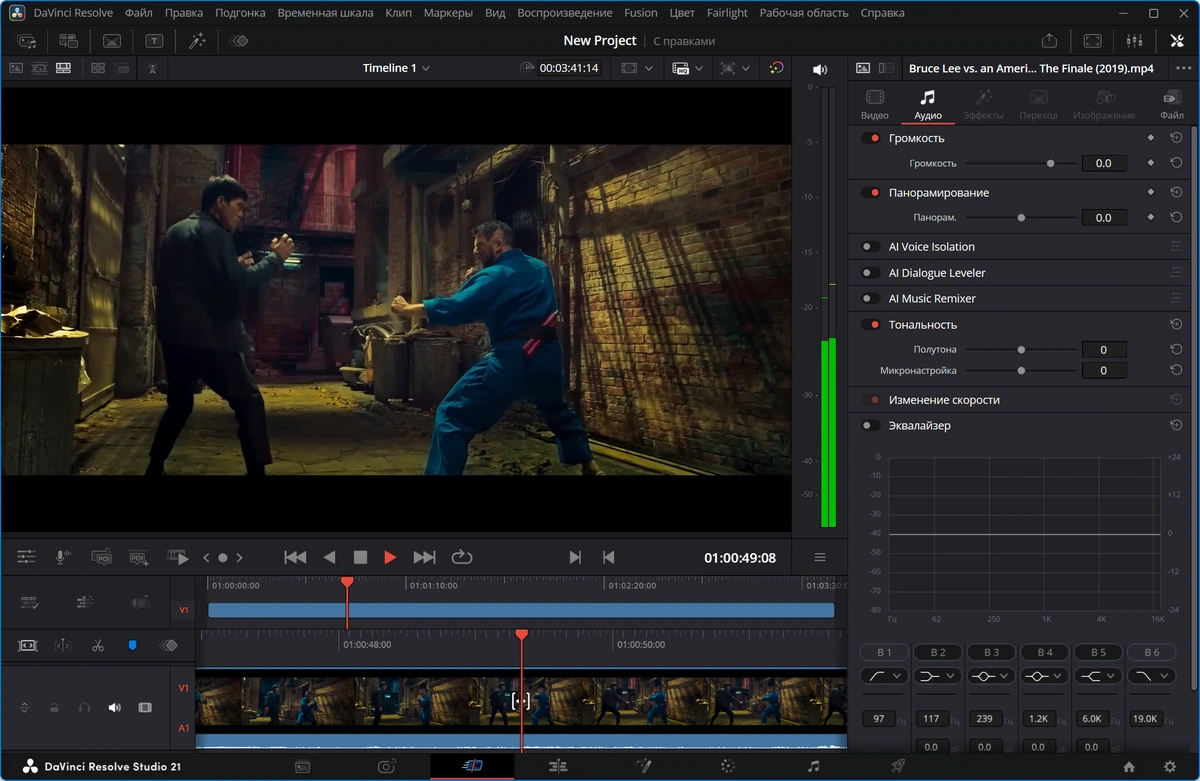Screen dimensions: 1200x781
Task: Toggle the Громкость section on/off
Action: coord(871,138)
